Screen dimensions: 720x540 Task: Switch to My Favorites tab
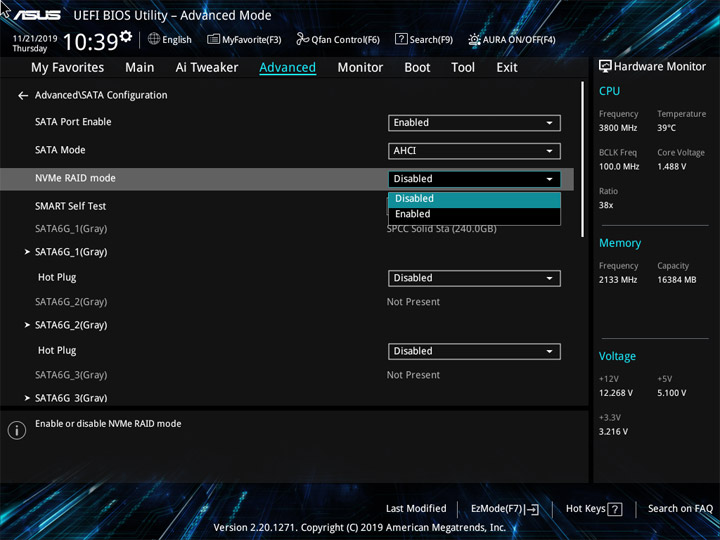[x=68, y=68]
